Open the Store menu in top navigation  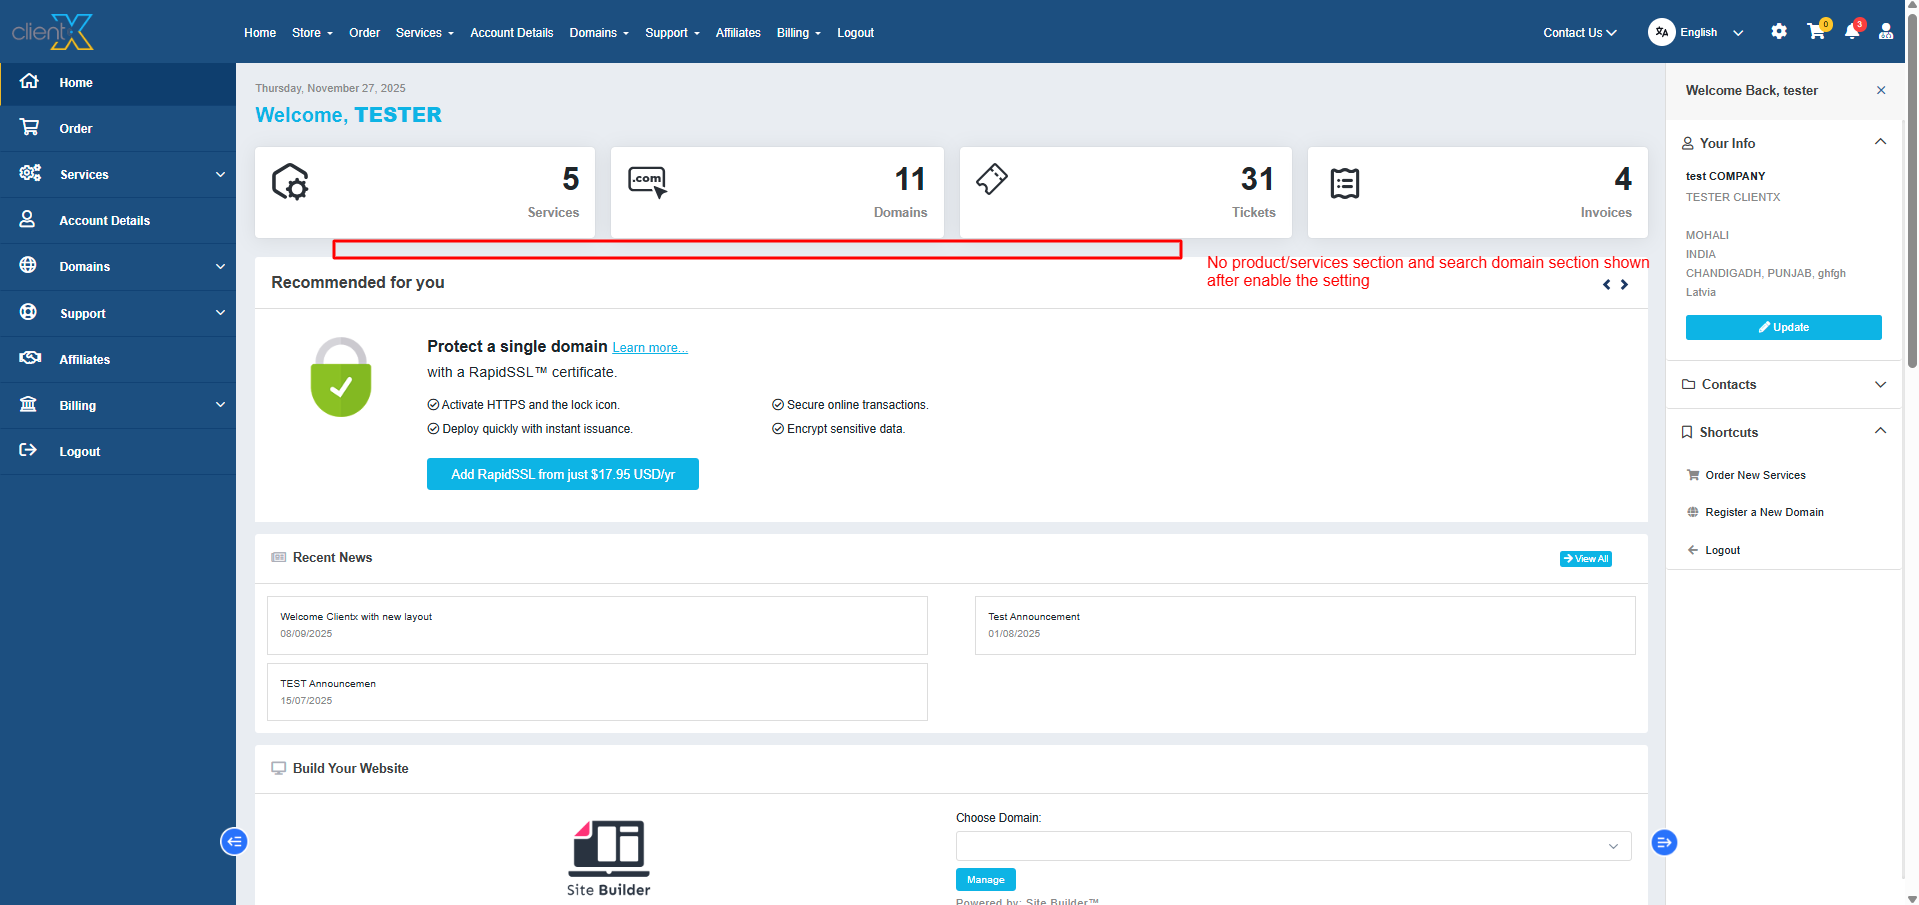312,33
